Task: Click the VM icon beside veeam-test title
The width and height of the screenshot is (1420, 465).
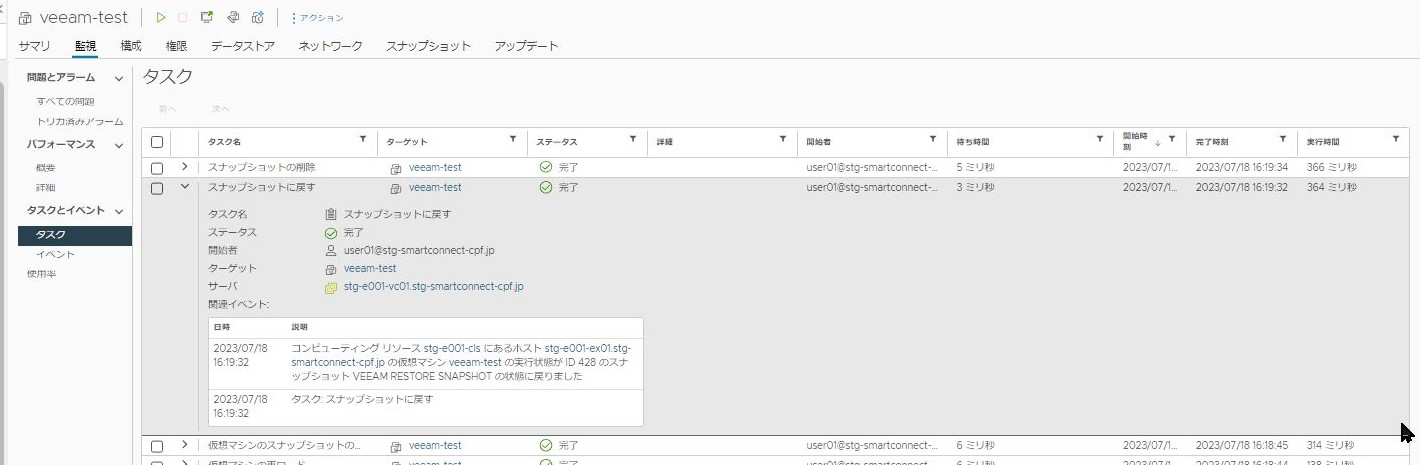Action: pyautogui.click(x=26, y=18)
